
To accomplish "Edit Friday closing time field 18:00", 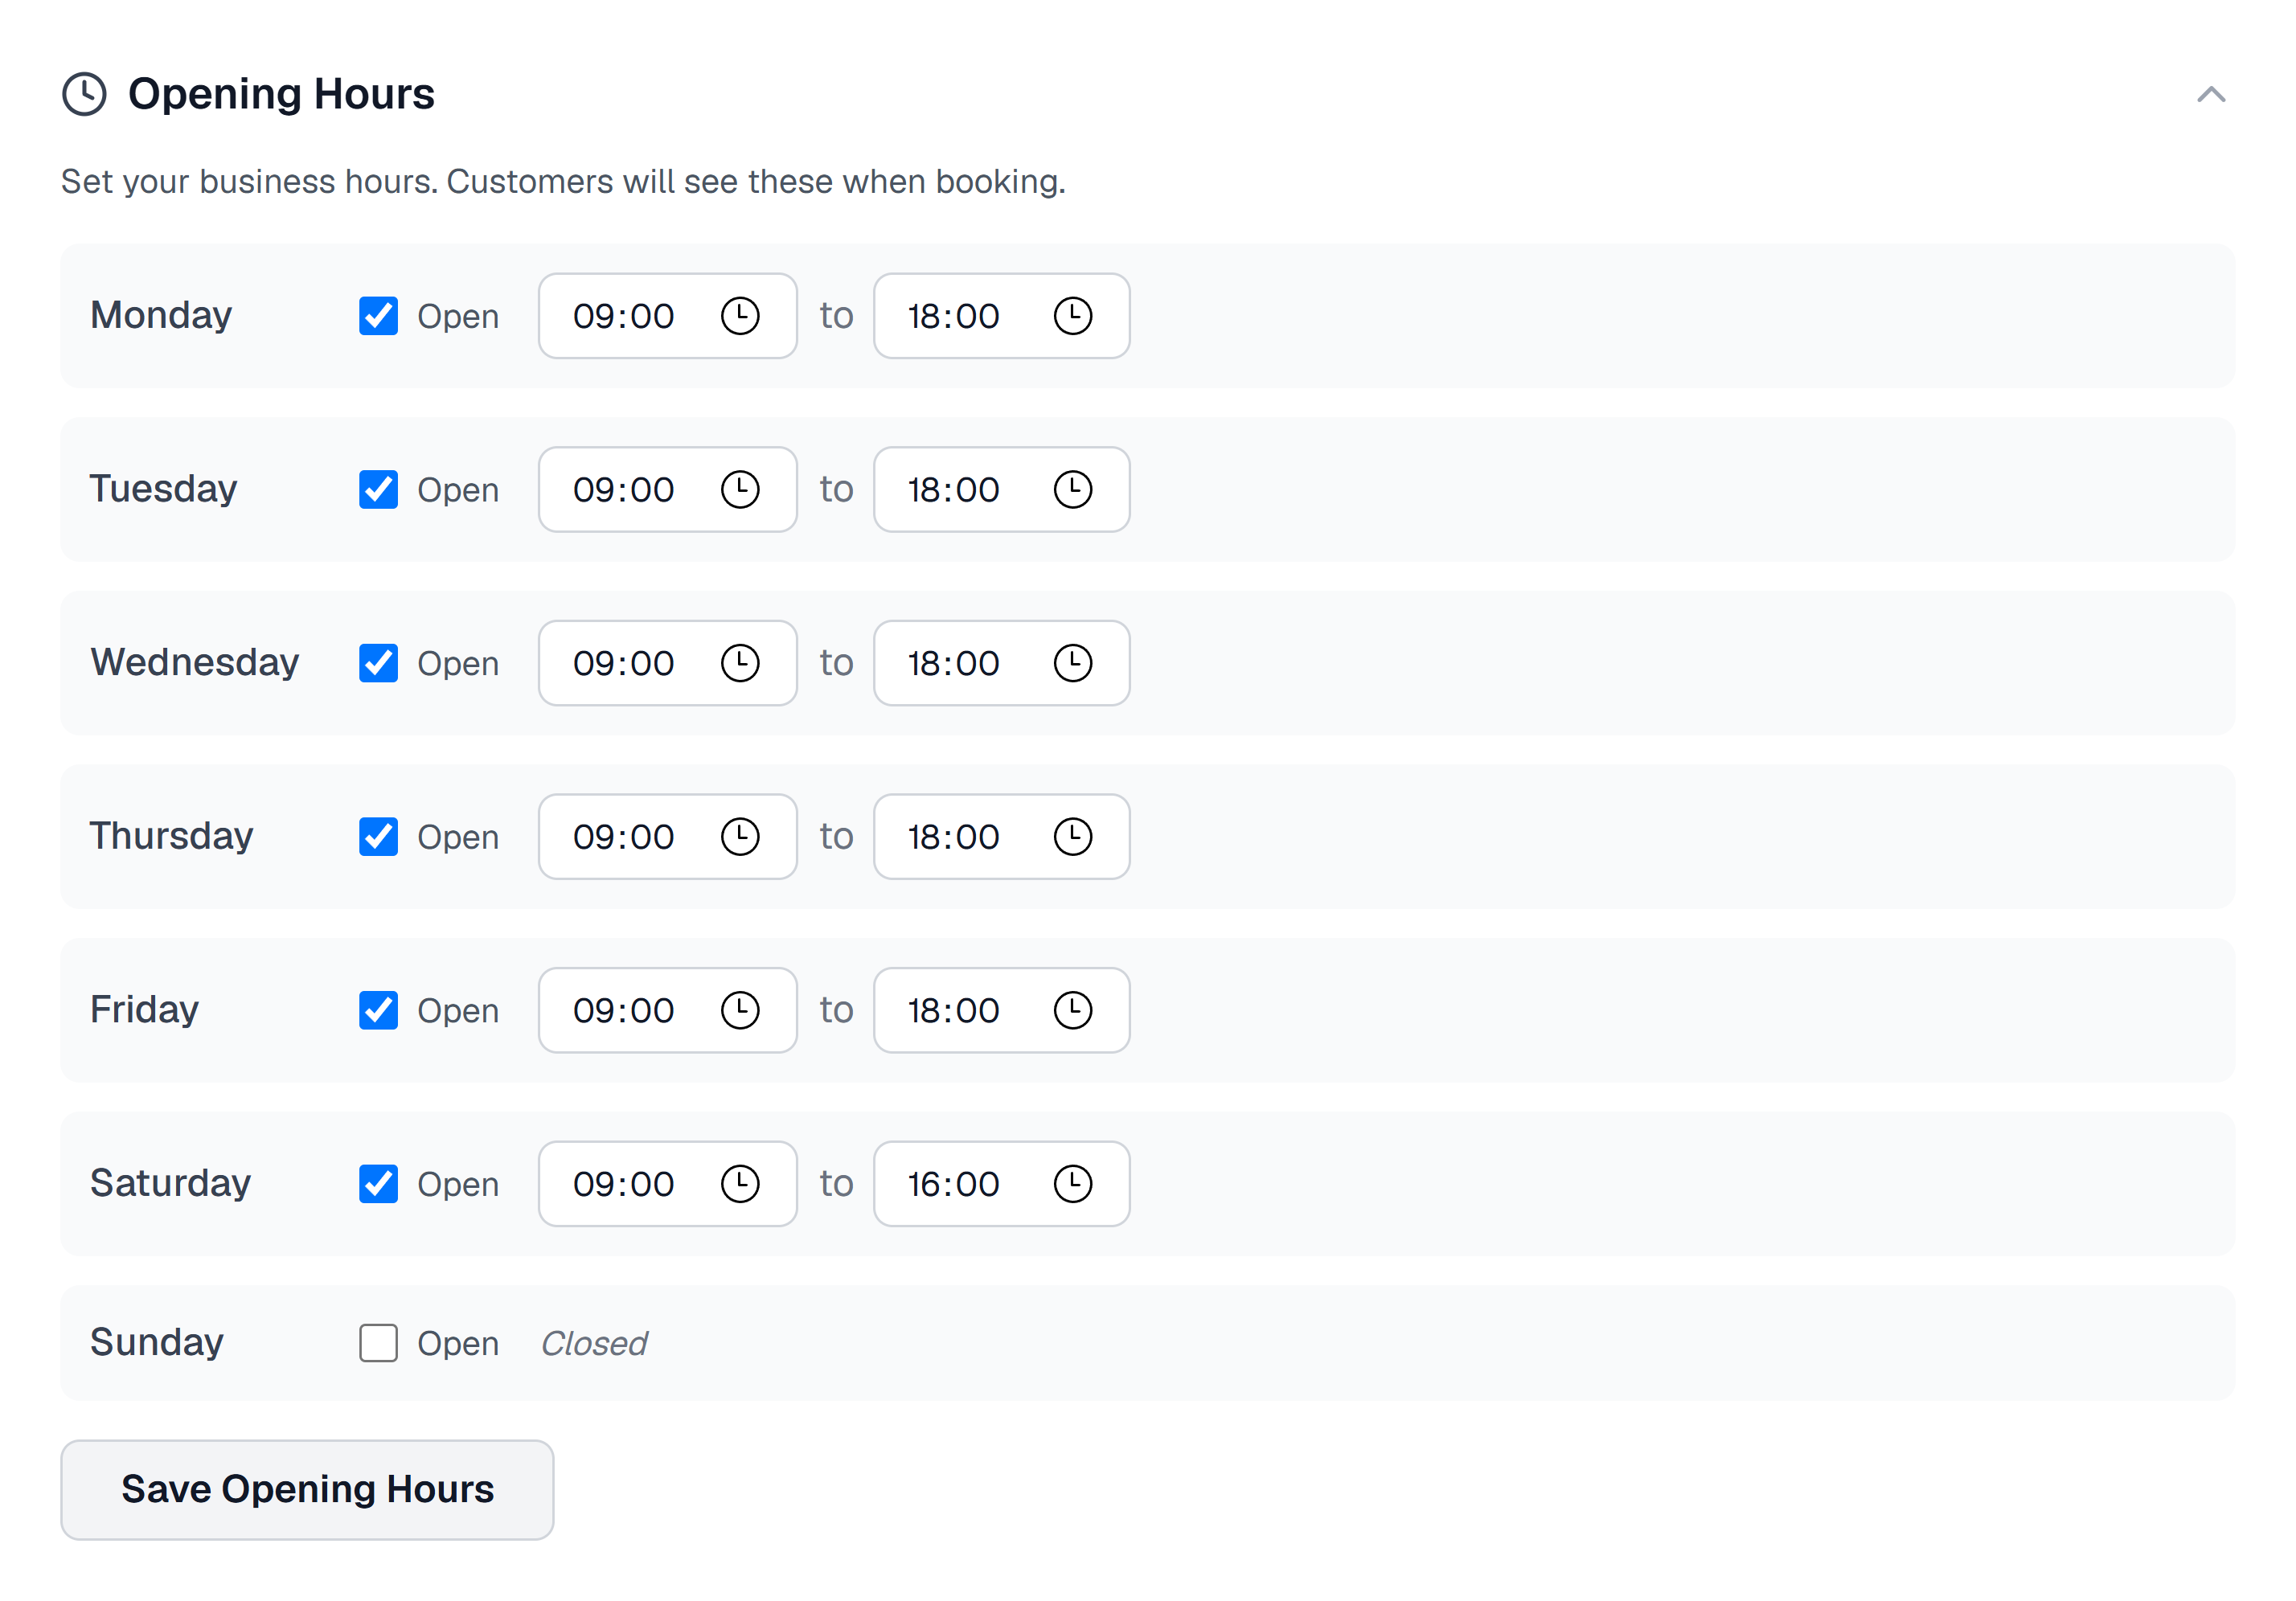I will pyautogui.click(x=1002, y=1010).
